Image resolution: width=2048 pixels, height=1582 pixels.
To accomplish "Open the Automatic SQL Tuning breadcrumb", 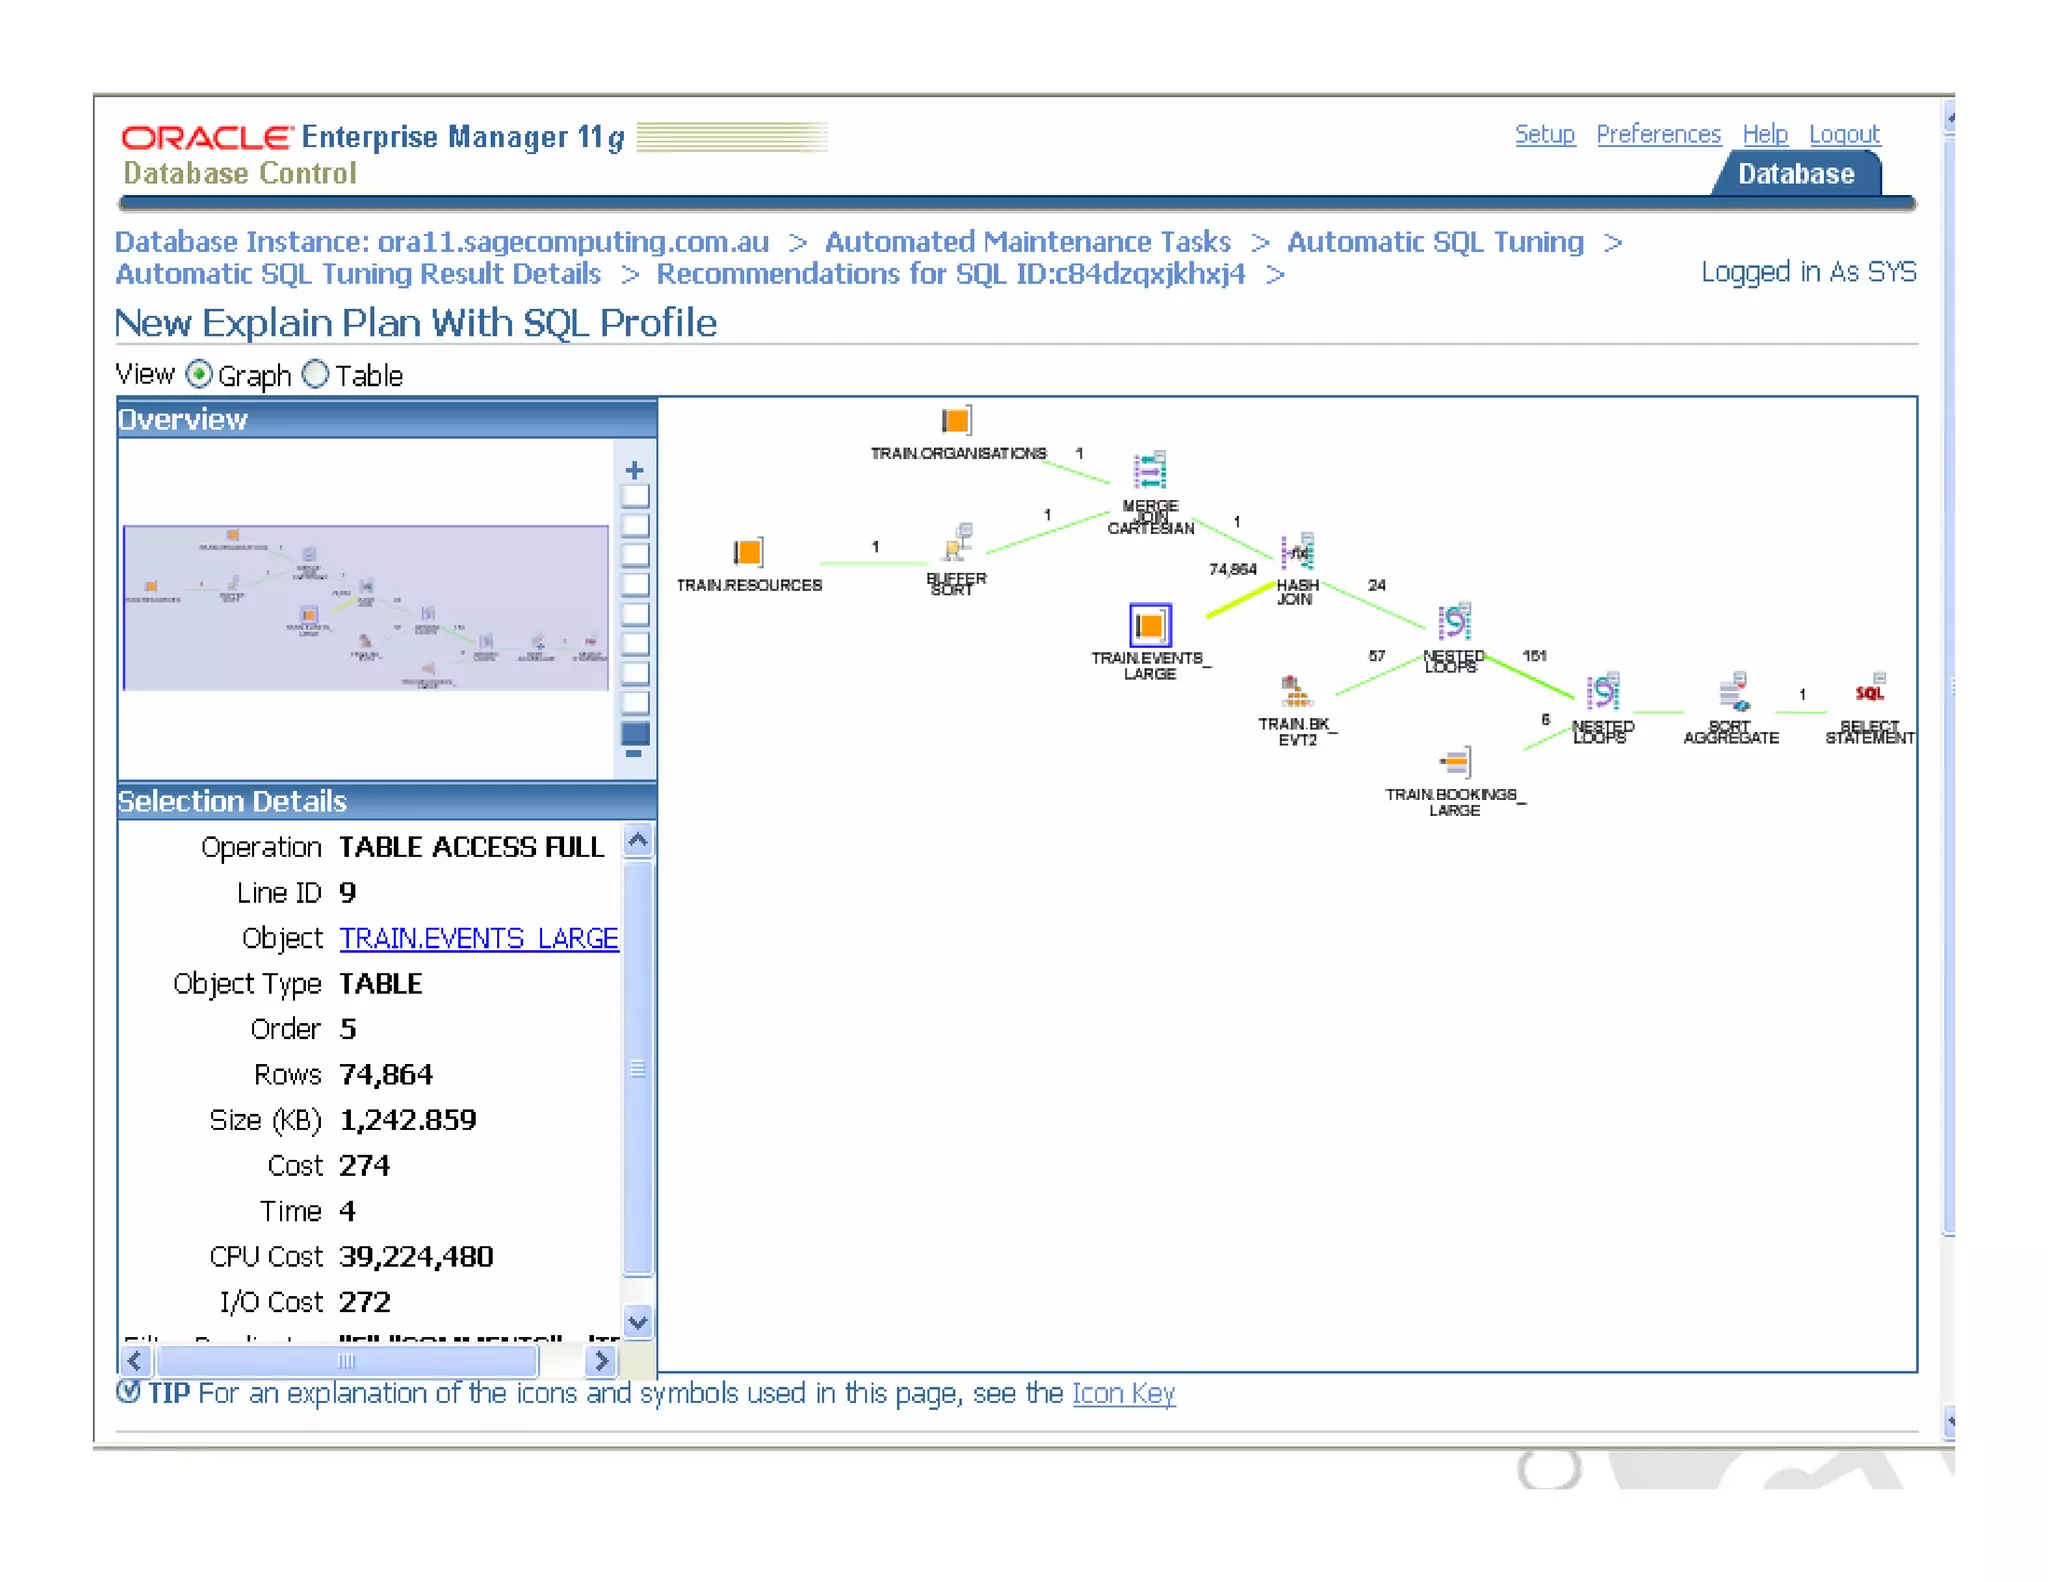I will [1434, 242].
